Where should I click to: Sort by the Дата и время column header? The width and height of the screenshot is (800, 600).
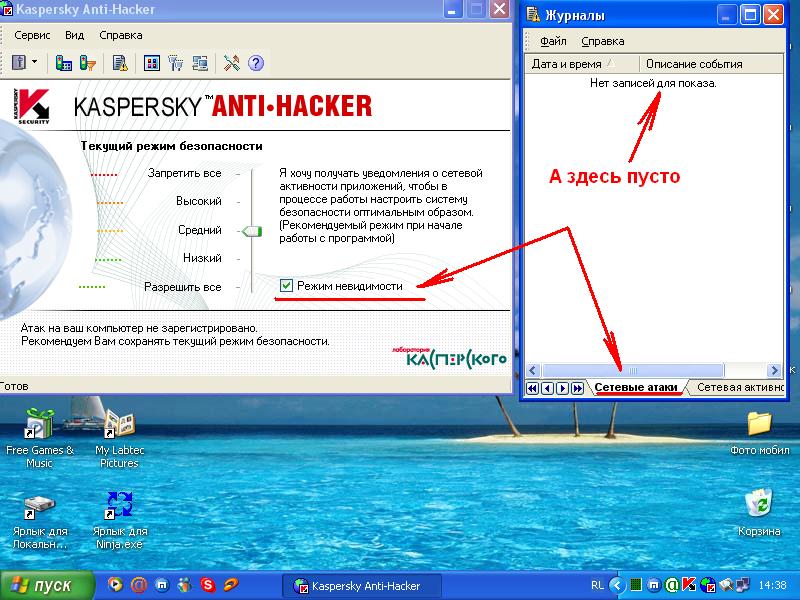pos(581,64)
